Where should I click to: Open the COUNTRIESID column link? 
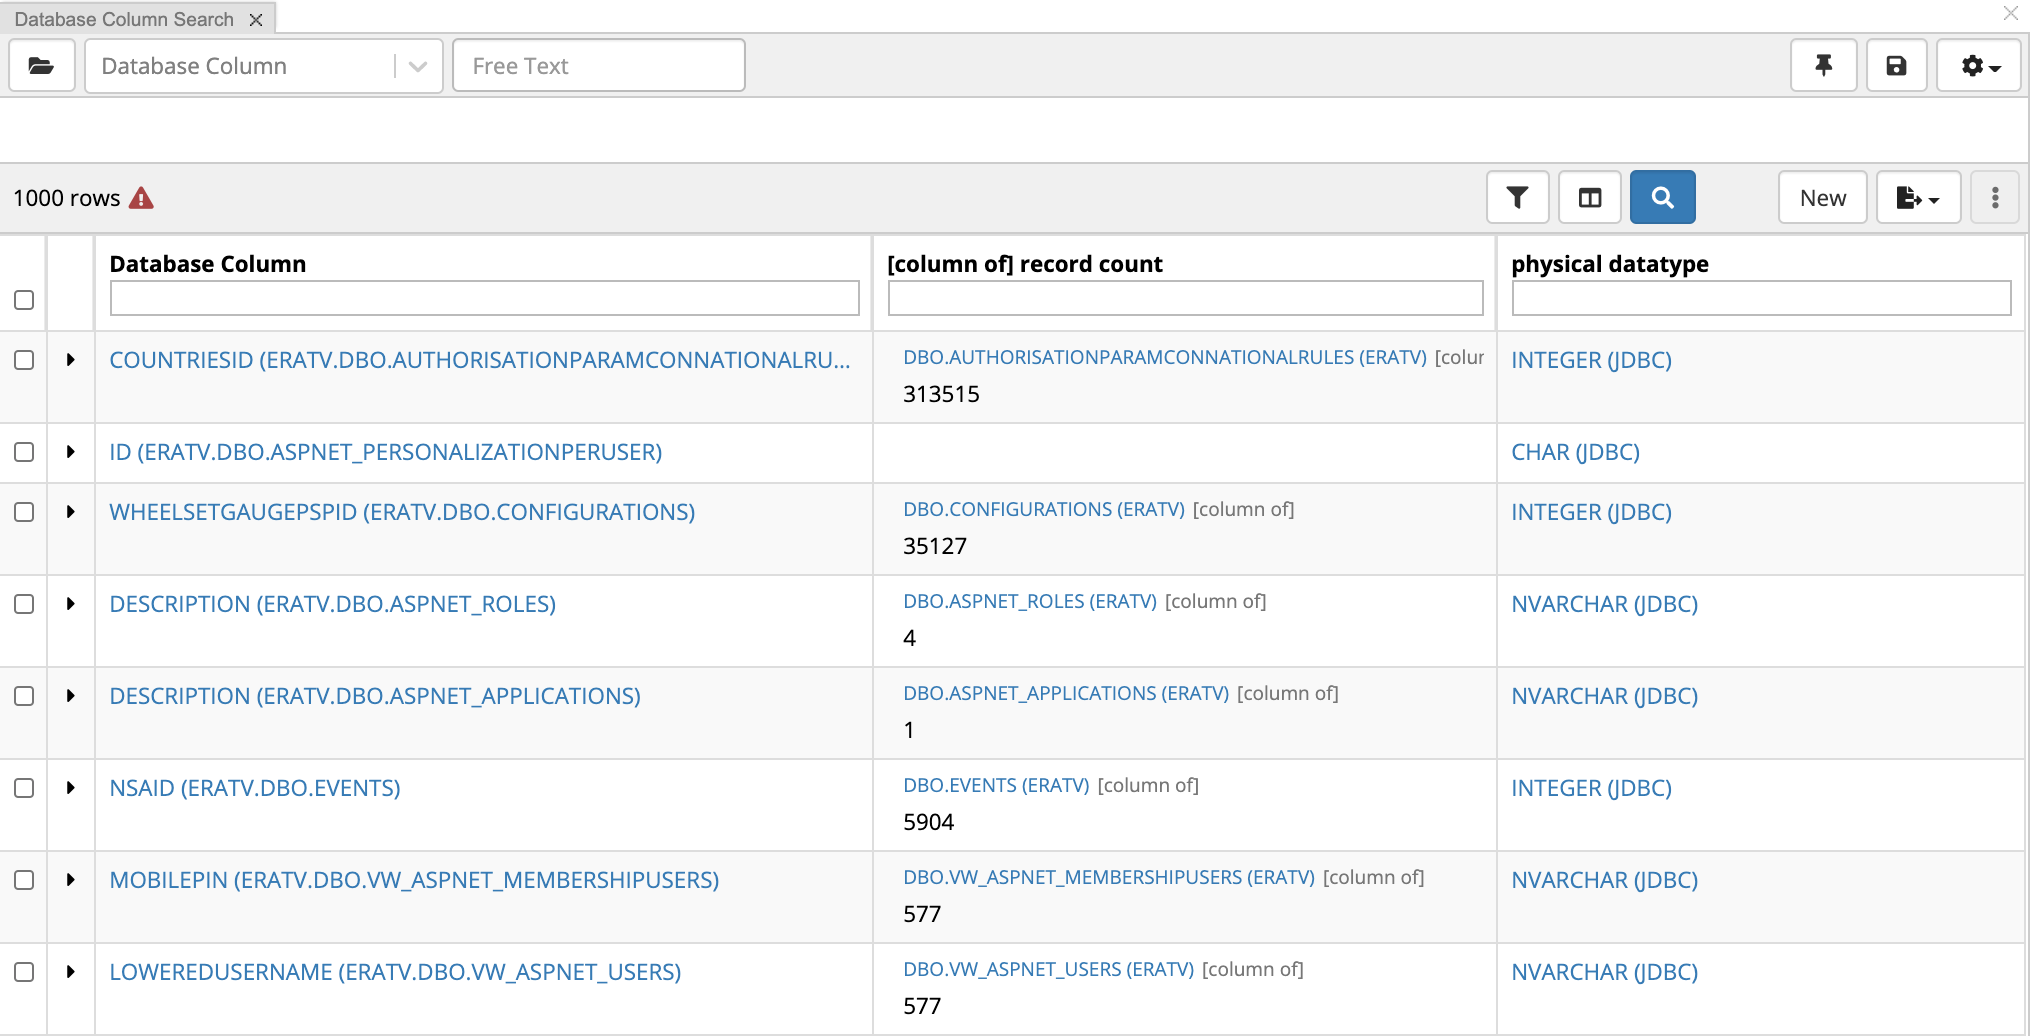click(480, 360)
